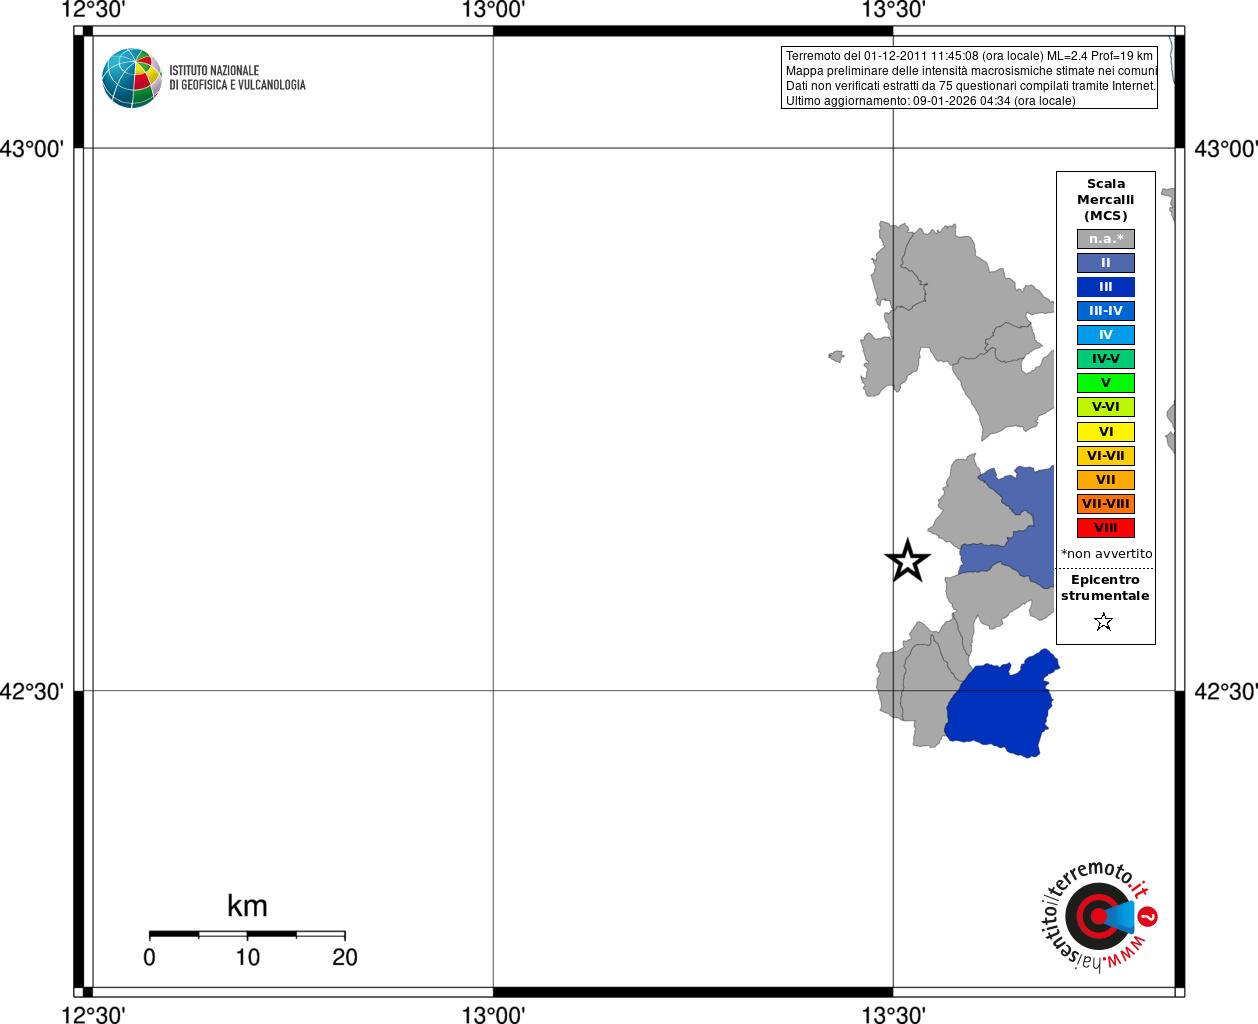Viewport: 1258px width, 1024px height.
Task: Click the 'Epicentro strumentale' label
Action: click(1105, 588)
